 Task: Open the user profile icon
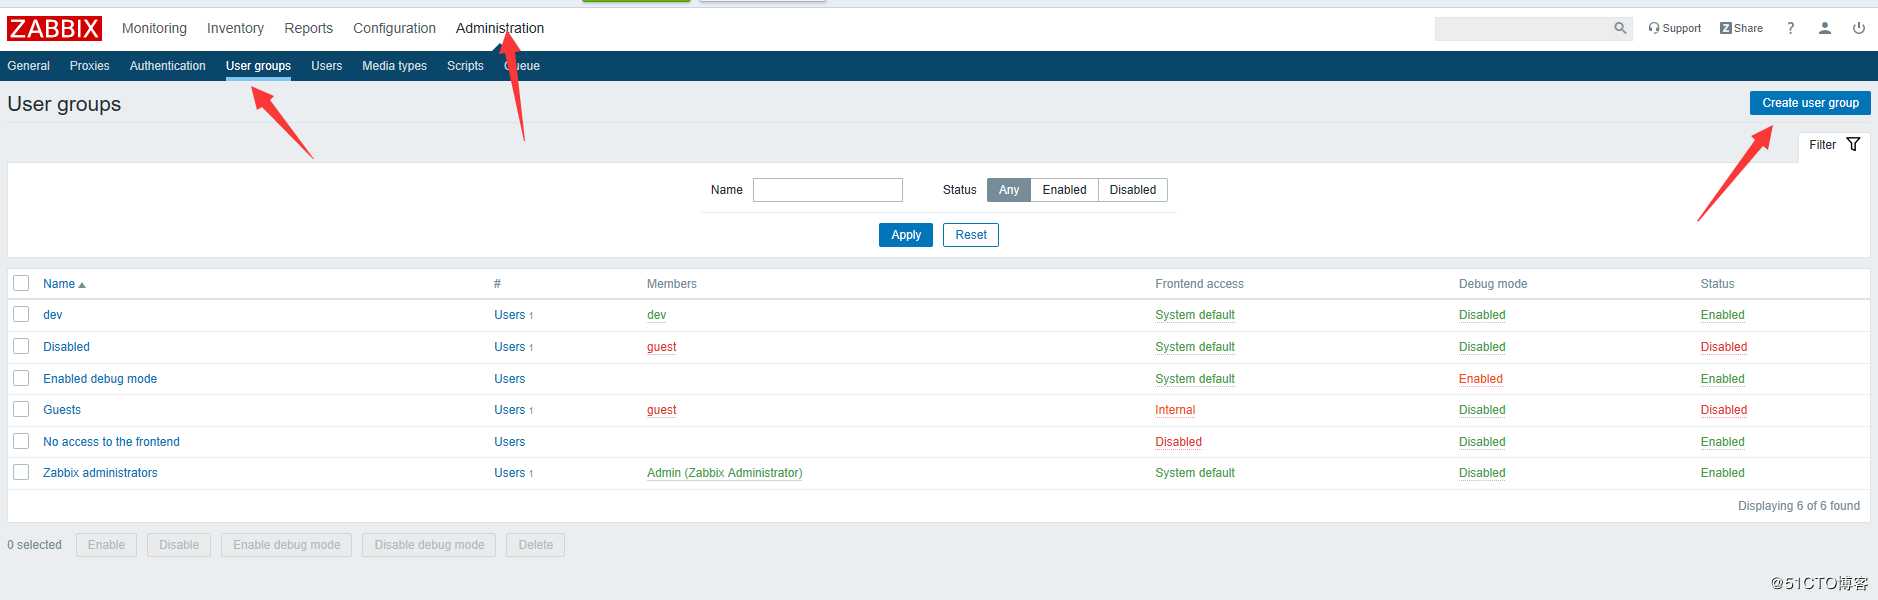click(x=1825, y=28)
